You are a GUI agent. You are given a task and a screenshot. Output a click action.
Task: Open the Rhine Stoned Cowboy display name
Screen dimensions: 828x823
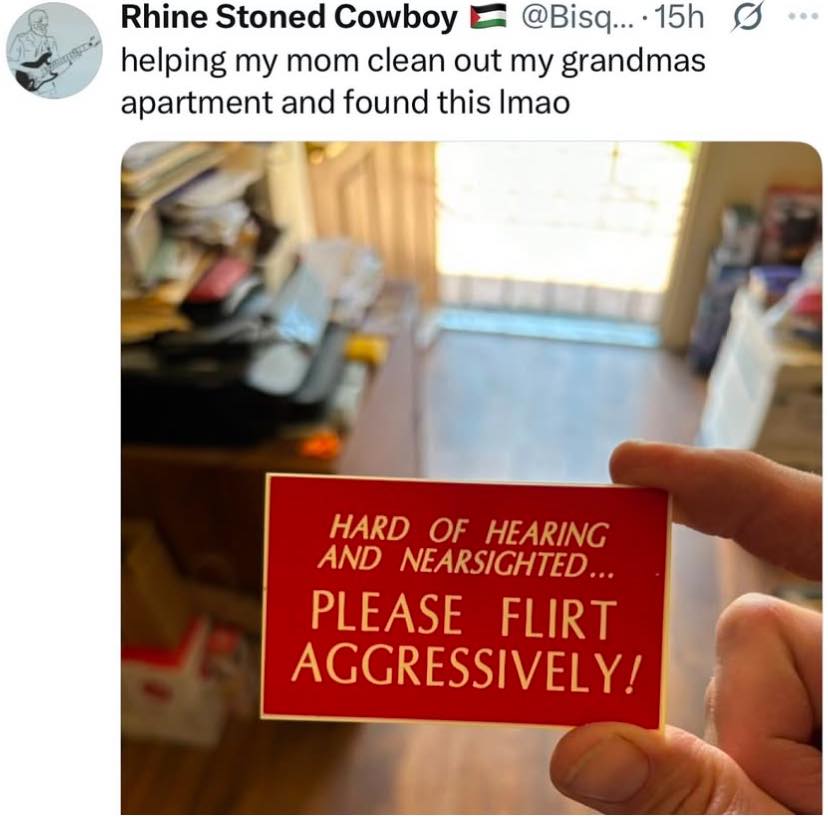tap(289, 18)
